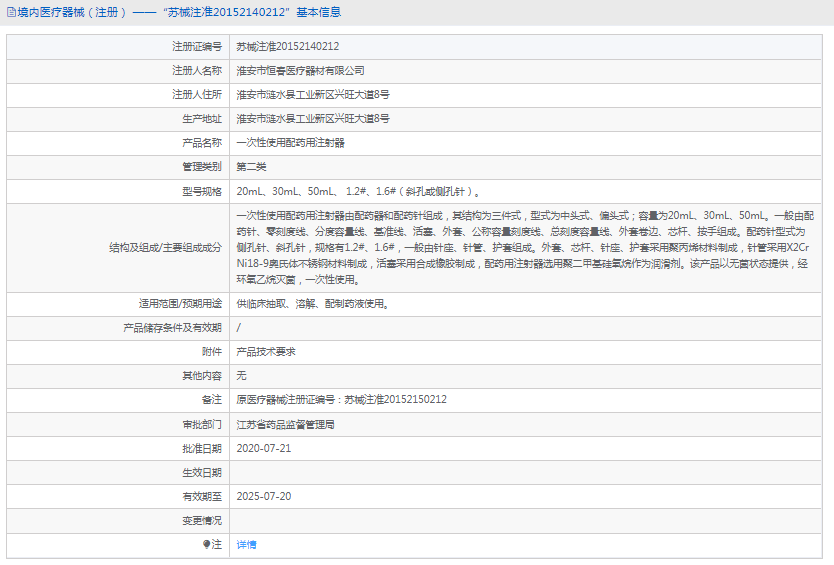Click attachment value 产品技术要求
This screenshot has height=565, width=834.
(266, 351)
